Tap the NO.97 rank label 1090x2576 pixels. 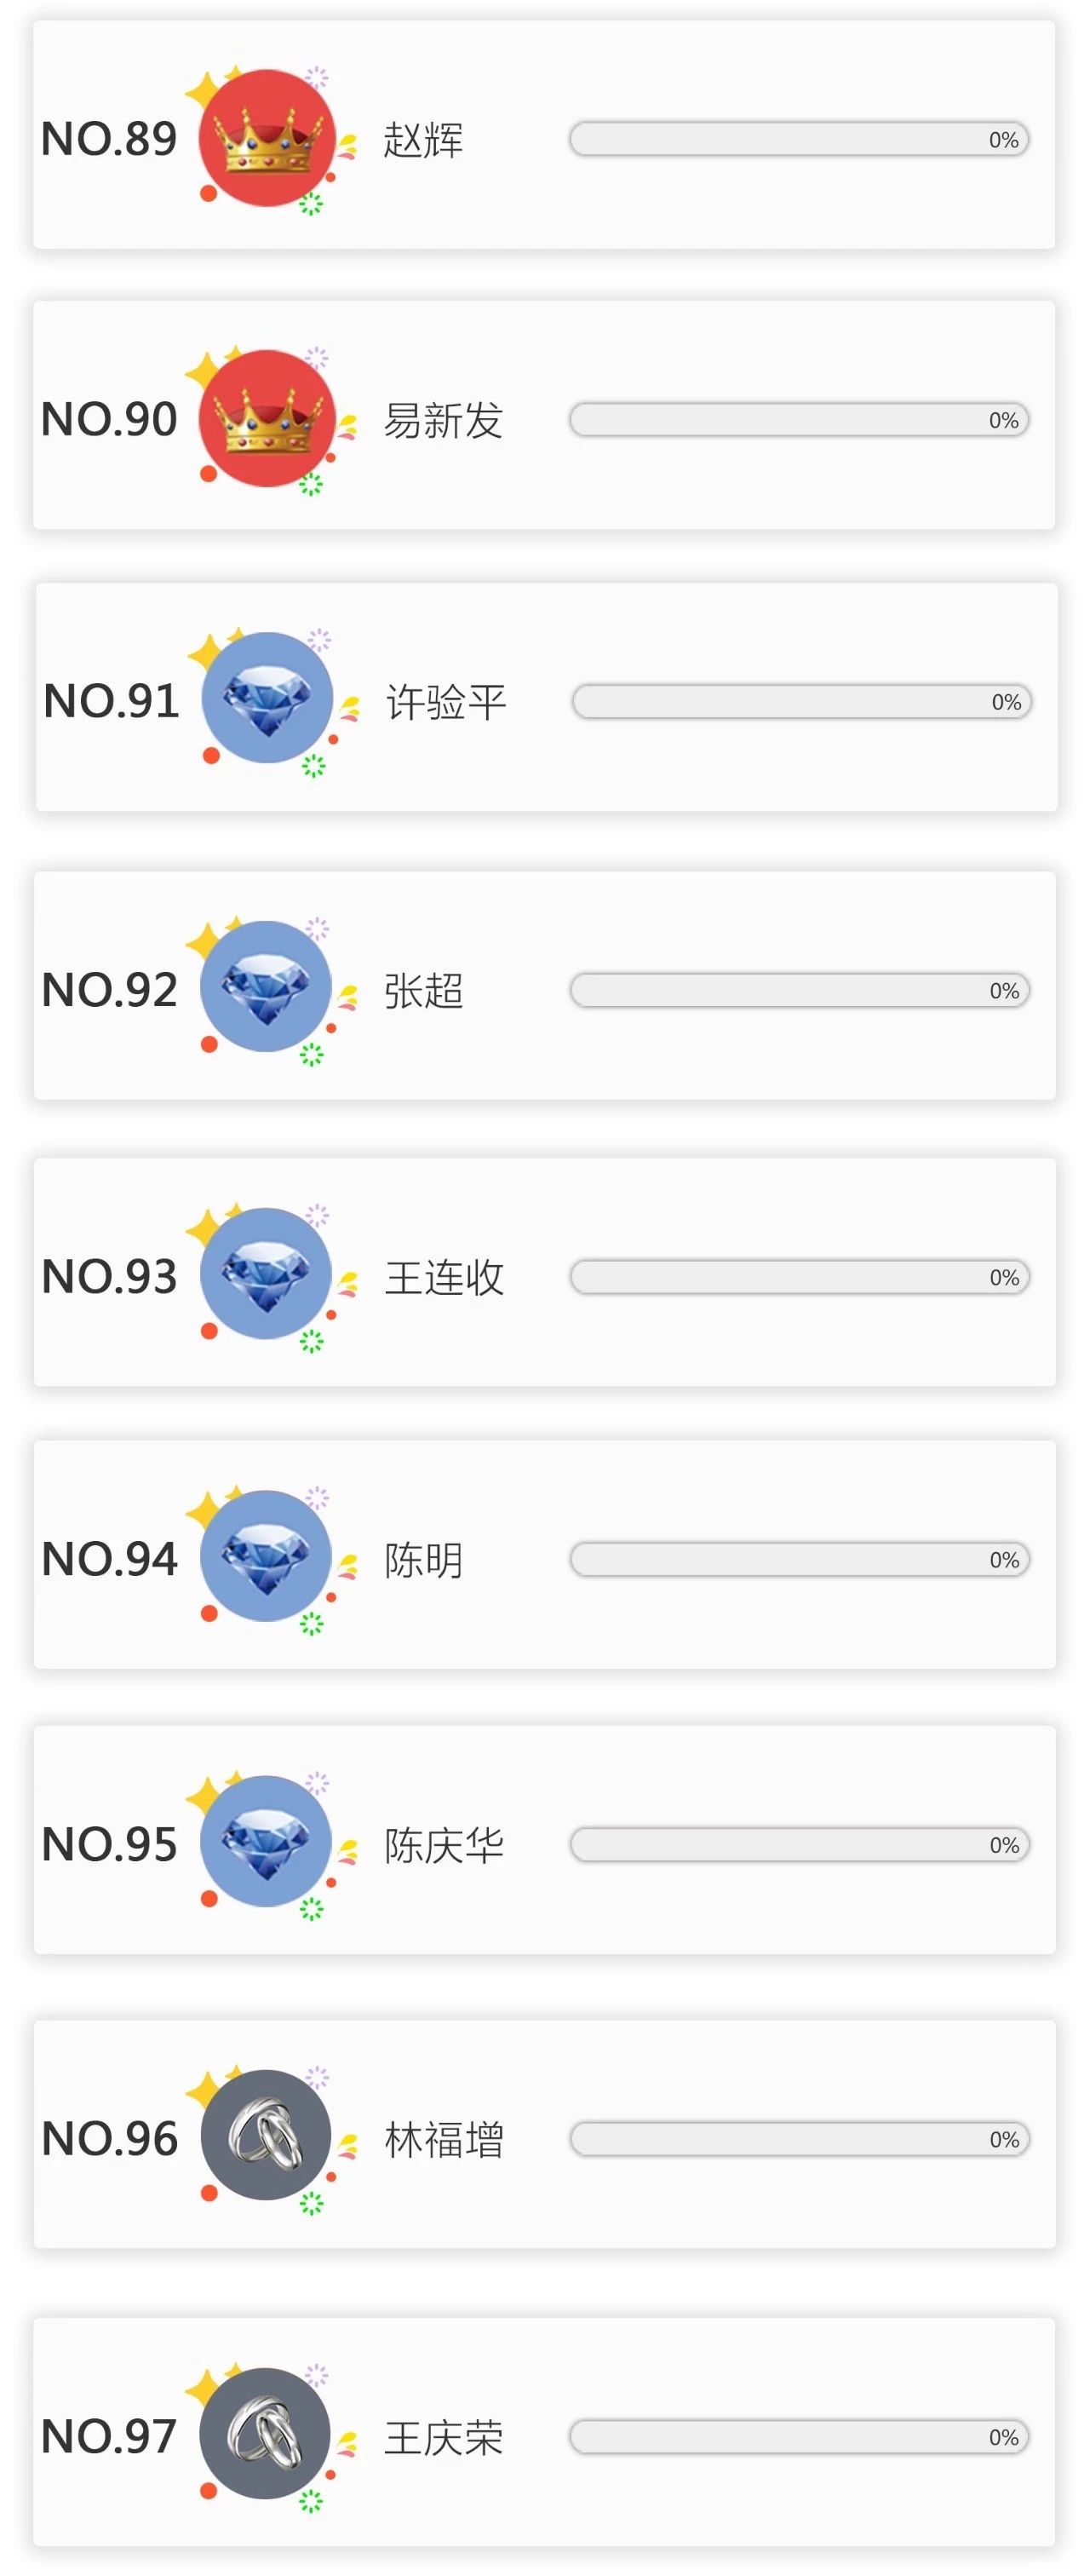pyautogui.click(x=109, y=2437)
